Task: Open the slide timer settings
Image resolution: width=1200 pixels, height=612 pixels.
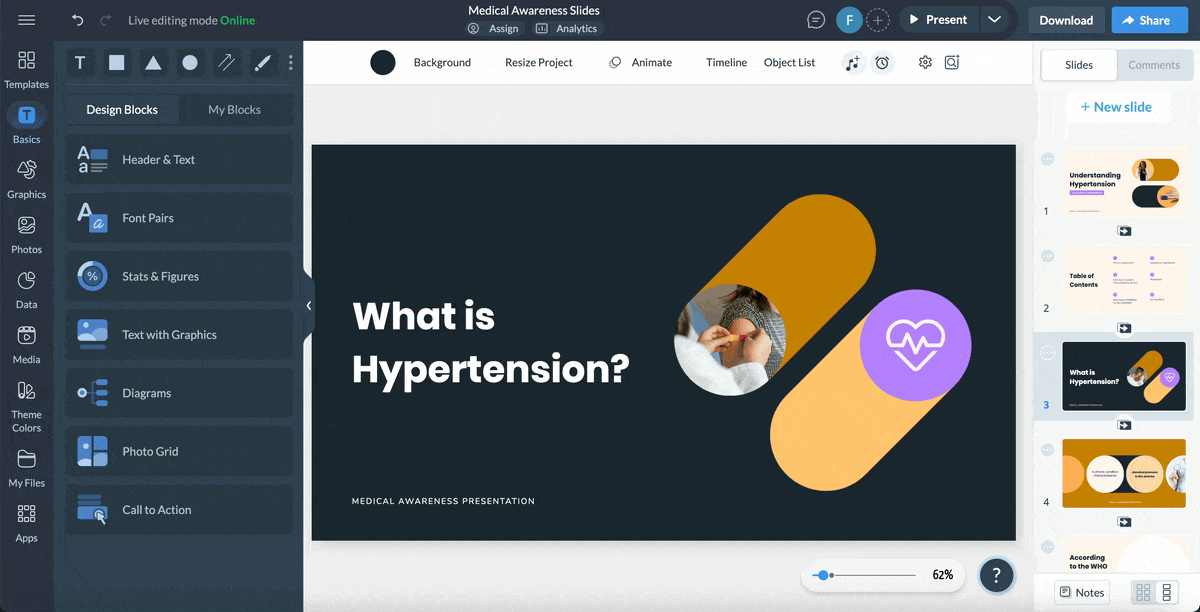Action: pos(882,62)
